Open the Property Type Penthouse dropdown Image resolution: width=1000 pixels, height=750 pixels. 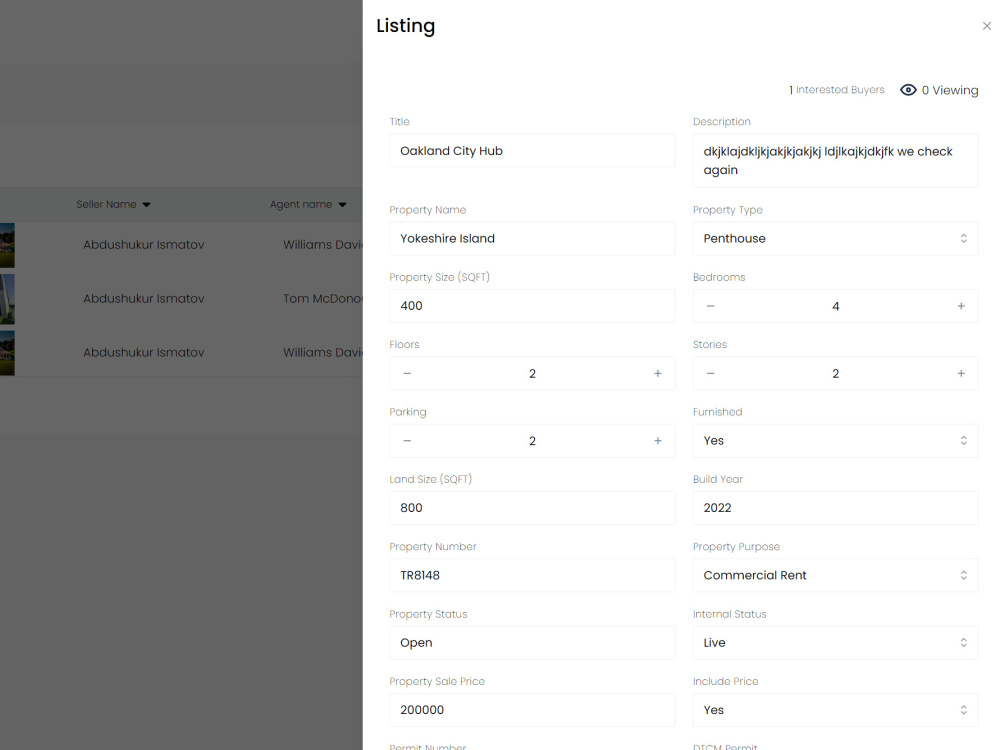(x=835, y=239)
